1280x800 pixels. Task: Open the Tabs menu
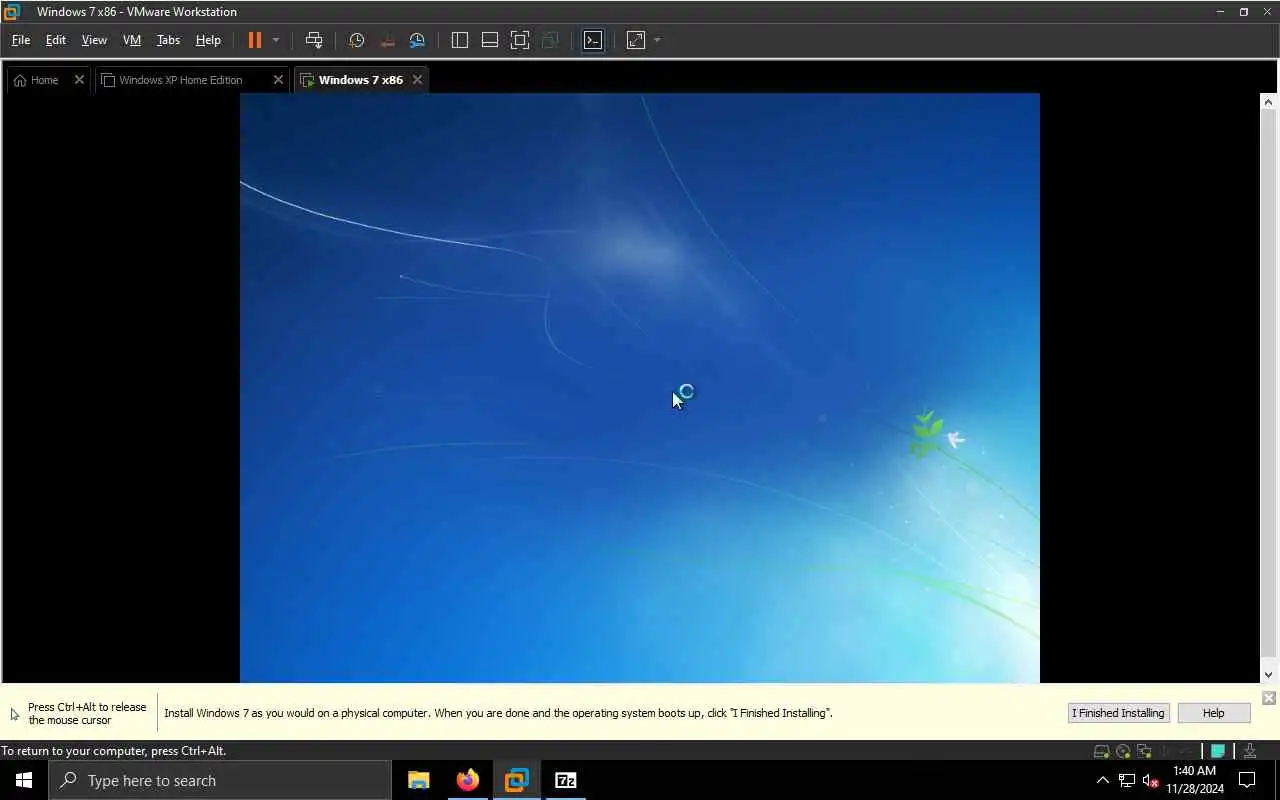[168, 40]
